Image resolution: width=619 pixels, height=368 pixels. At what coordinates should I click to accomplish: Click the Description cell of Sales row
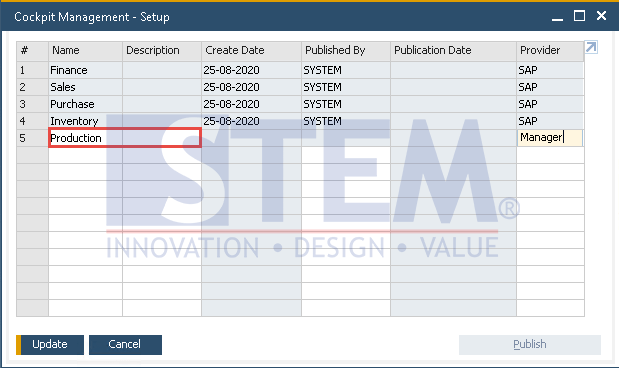click(162, 87)
